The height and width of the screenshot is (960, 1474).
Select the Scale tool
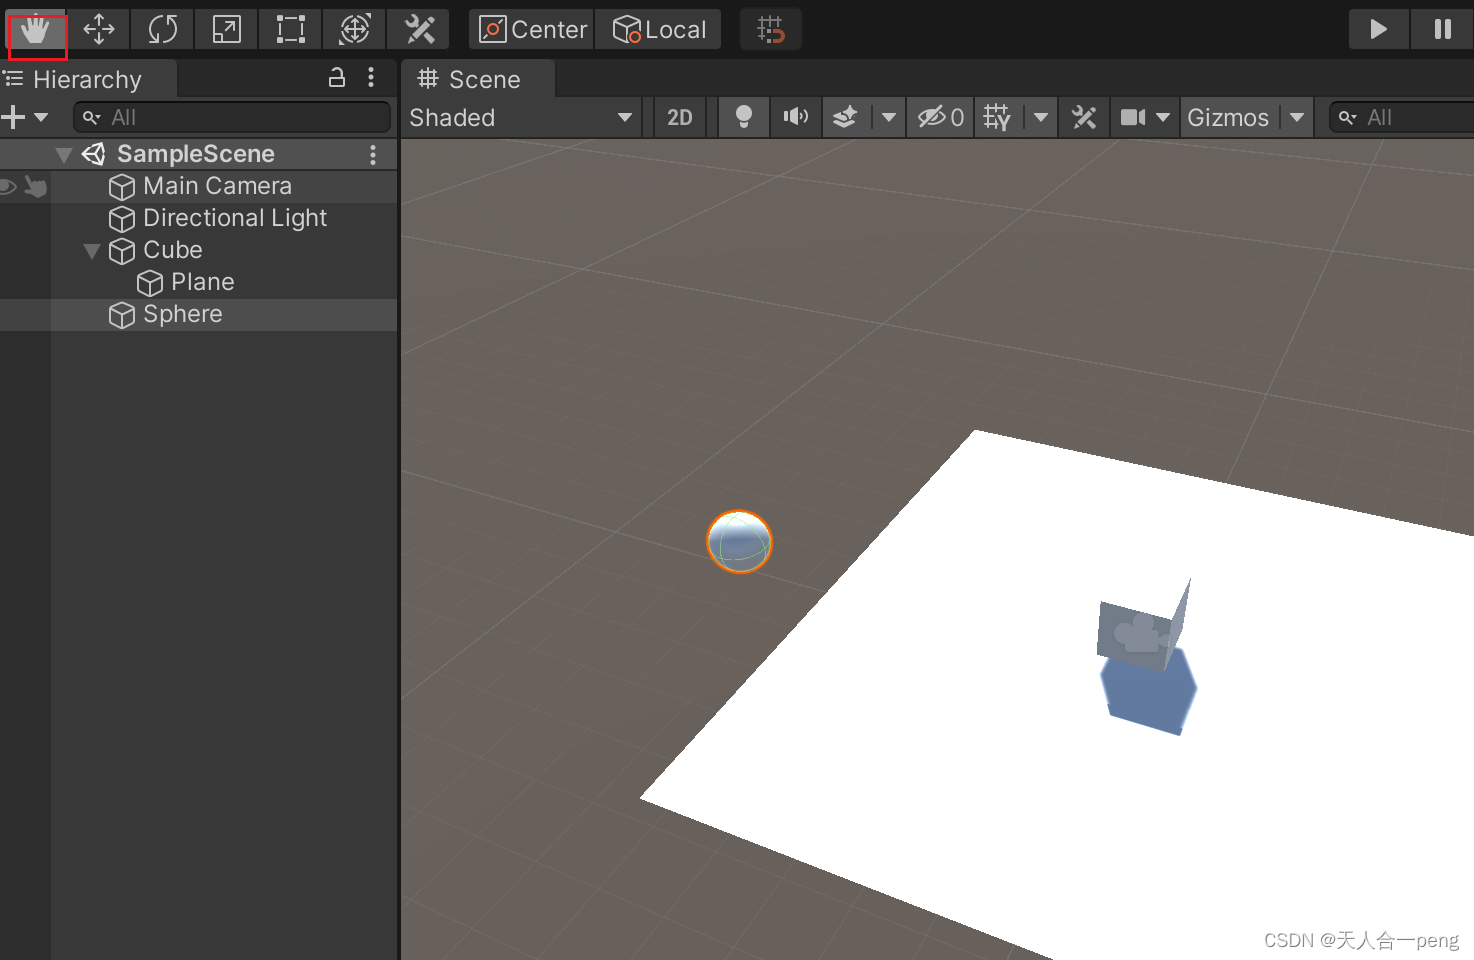coord(227,30)
